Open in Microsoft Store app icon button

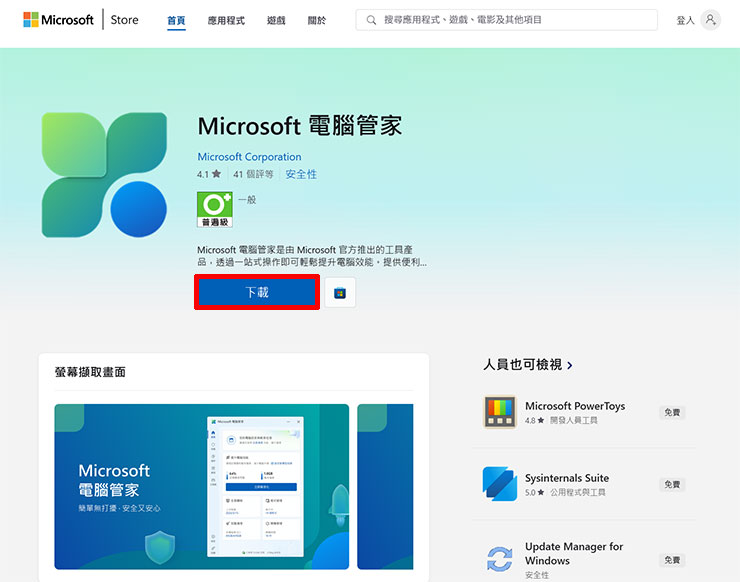point(340,293)
